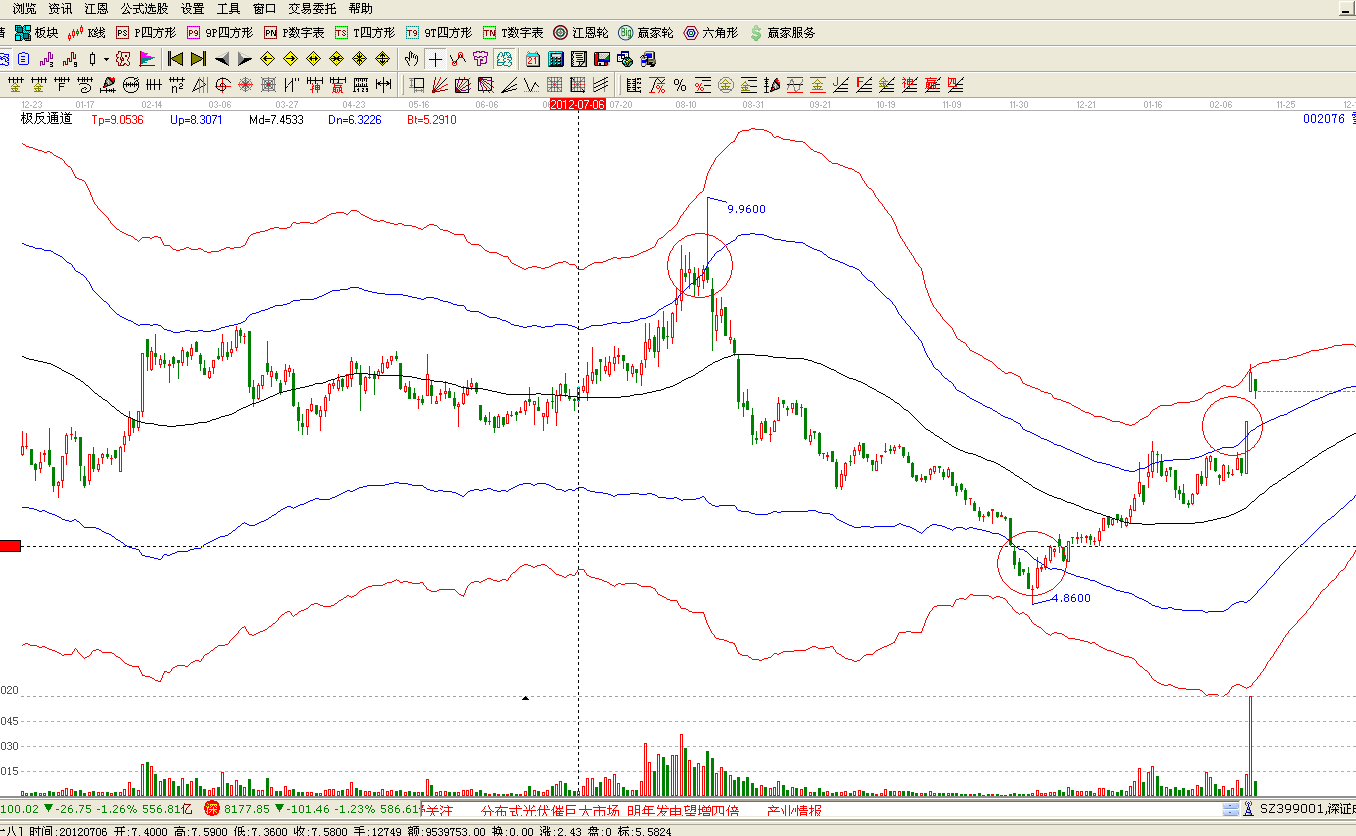The width and height of the screenshot is (1356, 836).
Task: Click the red floppy disk save icon
Action: 602,59
